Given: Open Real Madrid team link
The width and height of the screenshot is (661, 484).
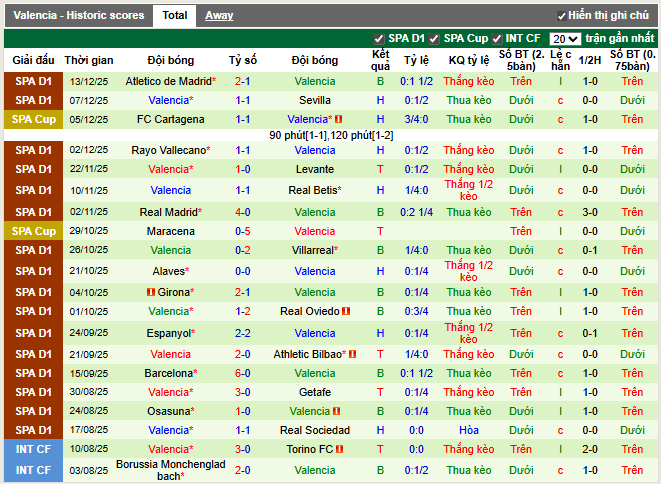Looking at the screenshot, I should click(169, 212).
